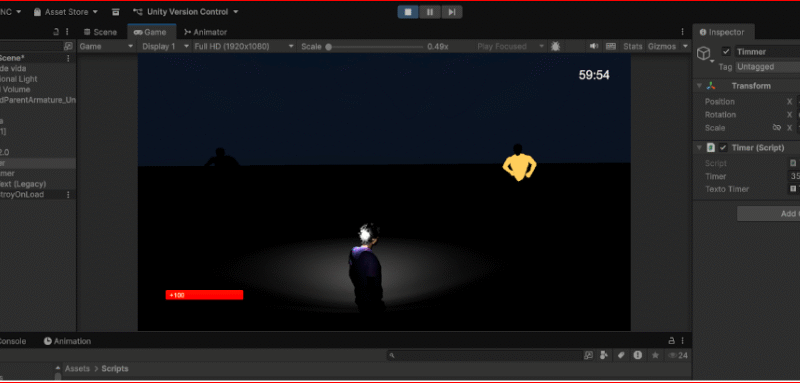Toggle the Gizmos button

(x=662, y=46)
